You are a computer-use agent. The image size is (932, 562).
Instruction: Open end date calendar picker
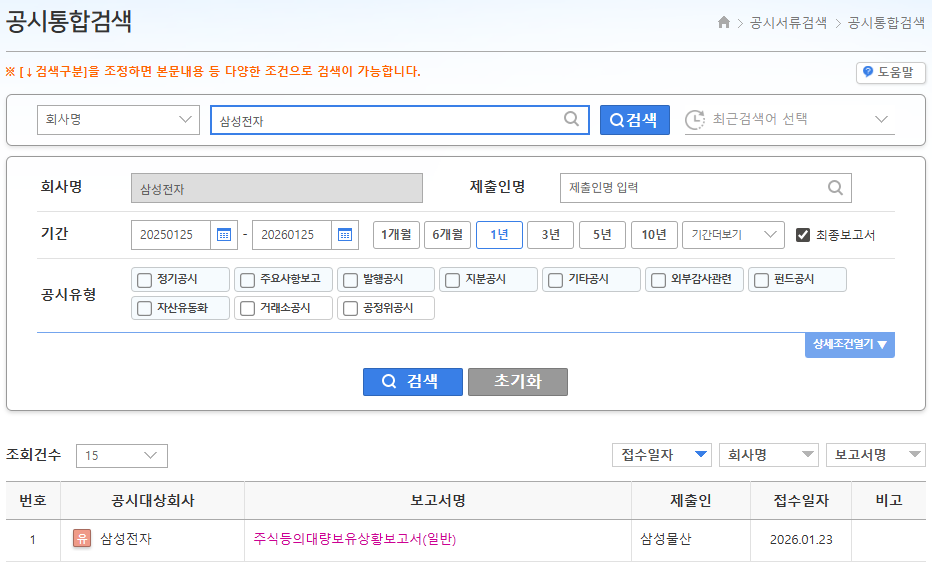pos(345,235)
